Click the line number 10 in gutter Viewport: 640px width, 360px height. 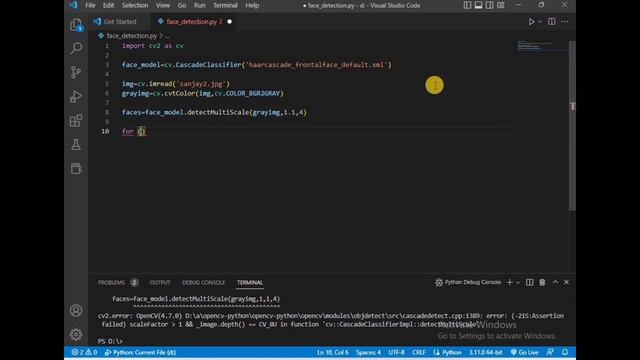pyautogui.click(x=105, y=131)
